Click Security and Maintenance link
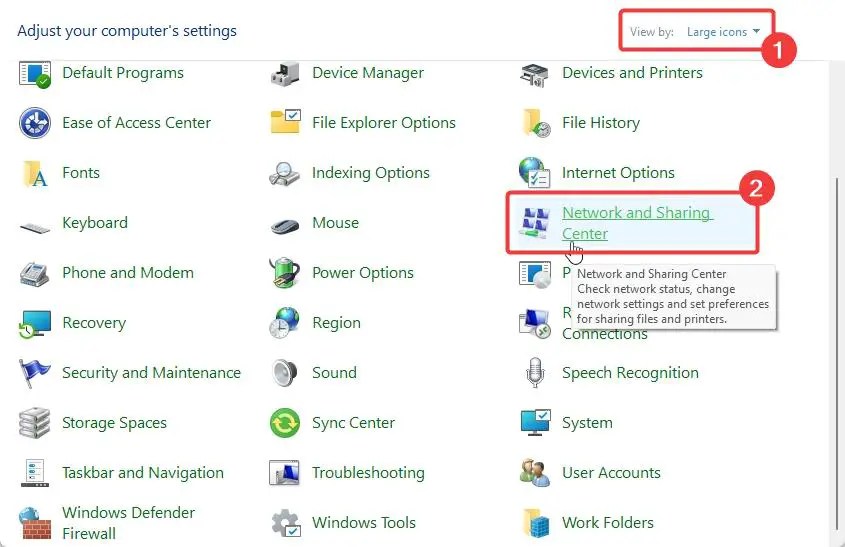845x547 pixels. click(151, 373)
